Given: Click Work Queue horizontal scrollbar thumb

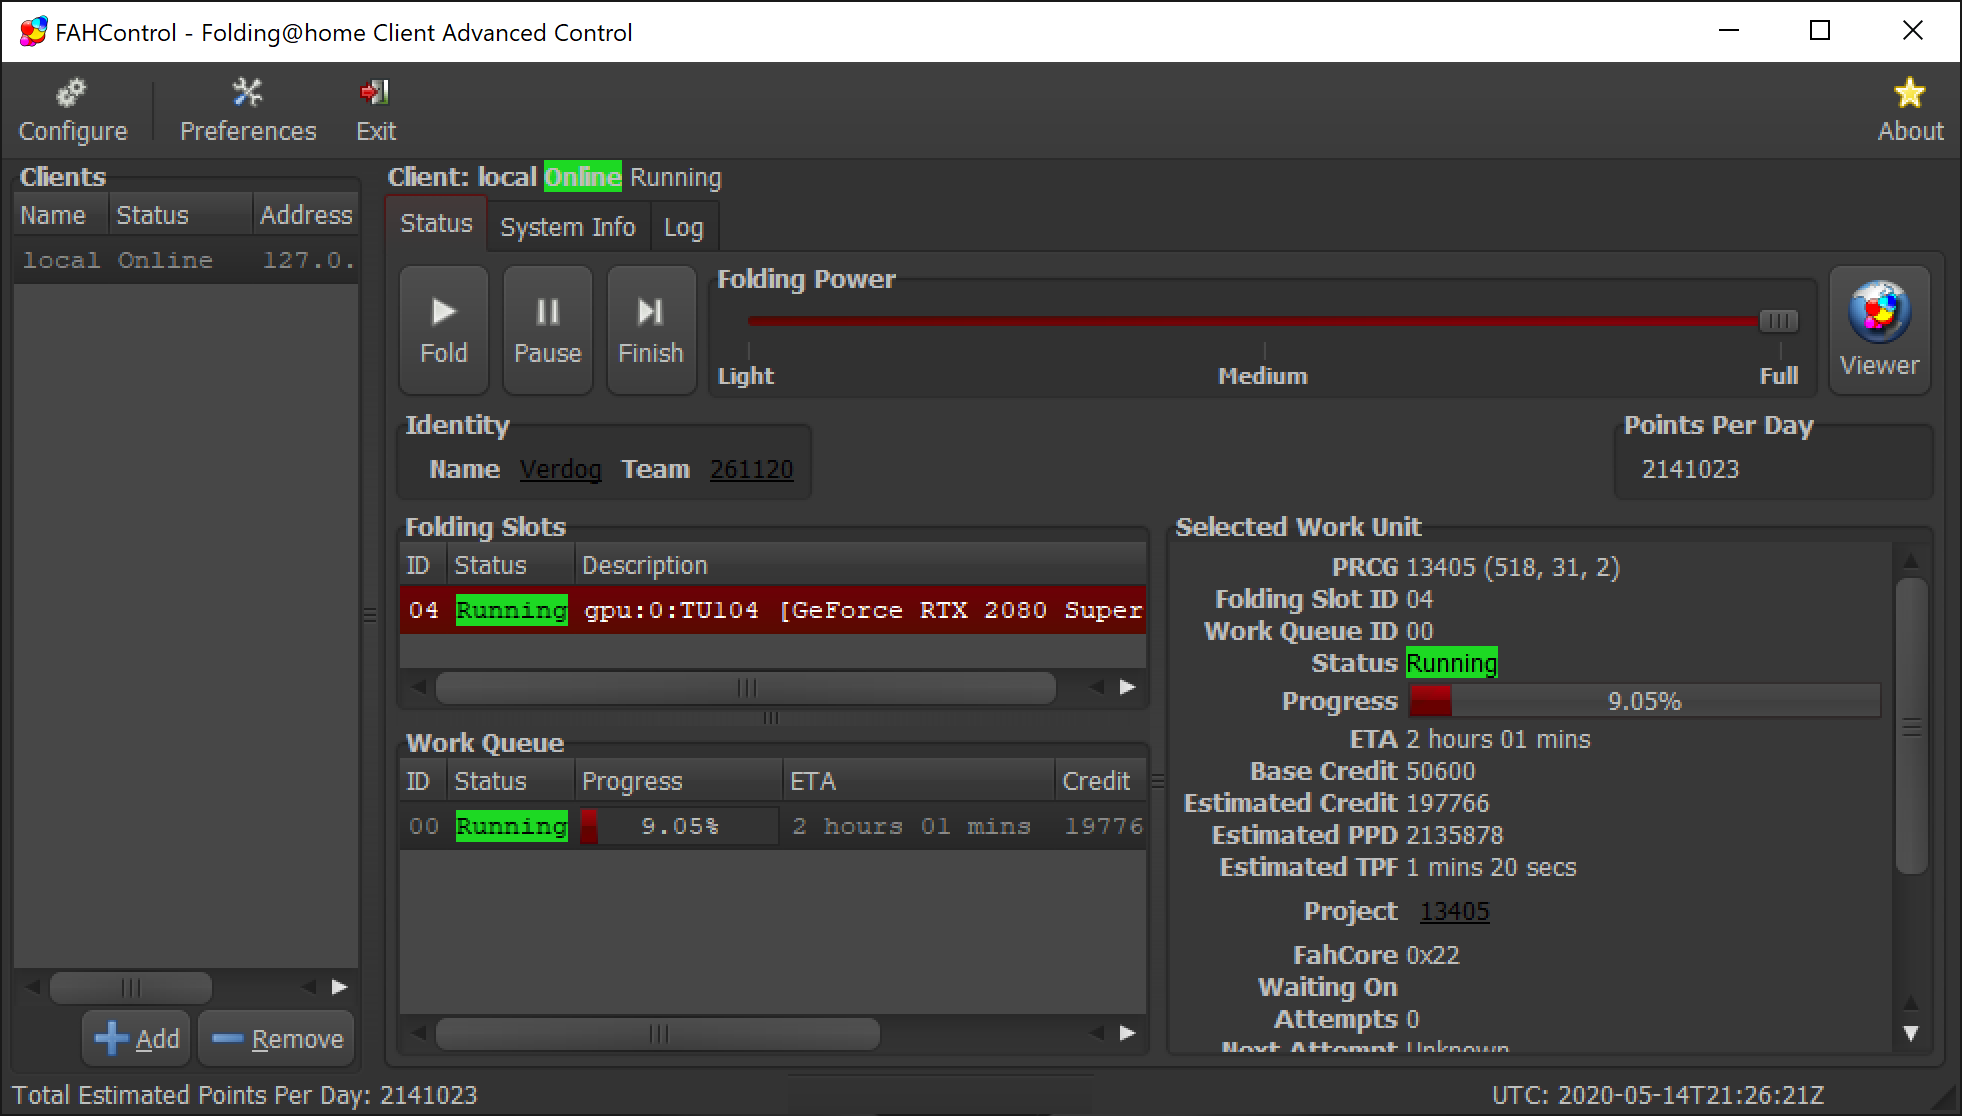Looking at the screenshot, I should point(658,1033).
